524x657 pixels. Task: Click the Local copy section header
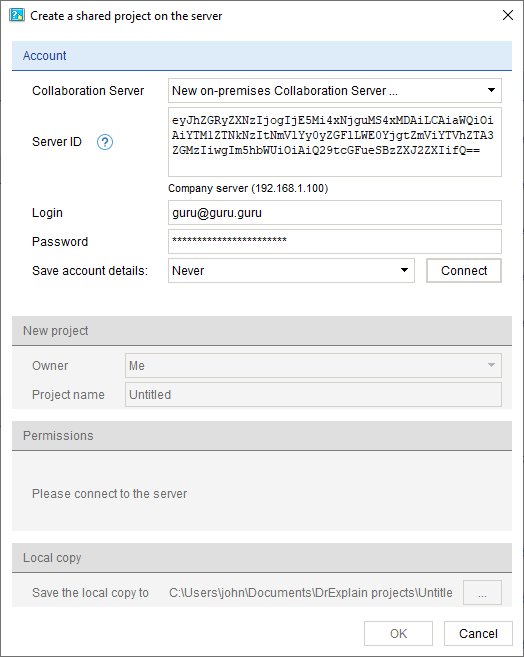(262, 558)
